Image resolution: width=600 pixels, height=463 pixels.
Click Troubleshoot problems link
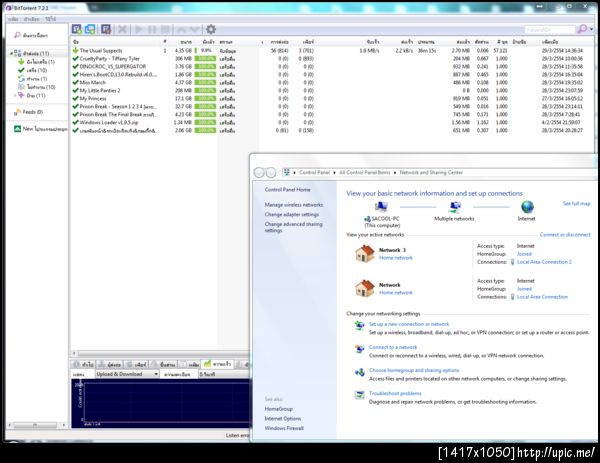tap(395, 393)
